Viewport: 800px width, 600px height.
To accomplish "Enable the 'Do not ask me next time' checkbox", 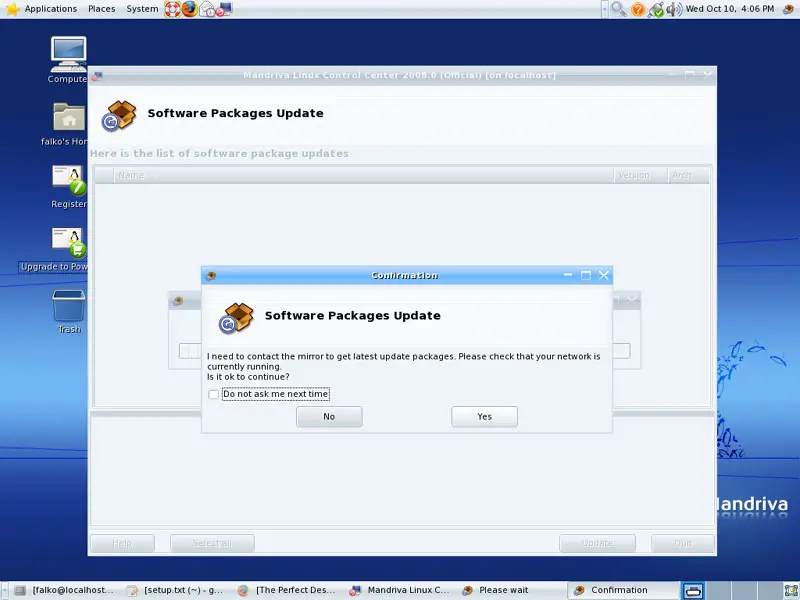I will click(x=214, y=394).
